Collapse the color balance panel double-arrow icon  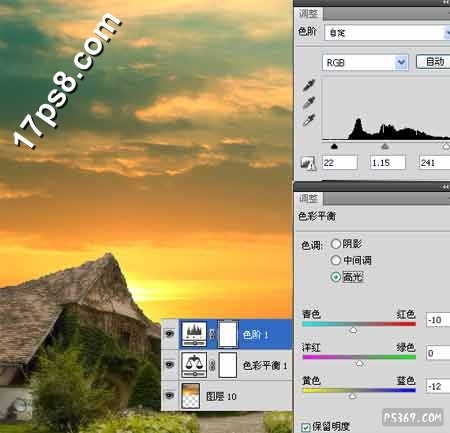[446, 187]
